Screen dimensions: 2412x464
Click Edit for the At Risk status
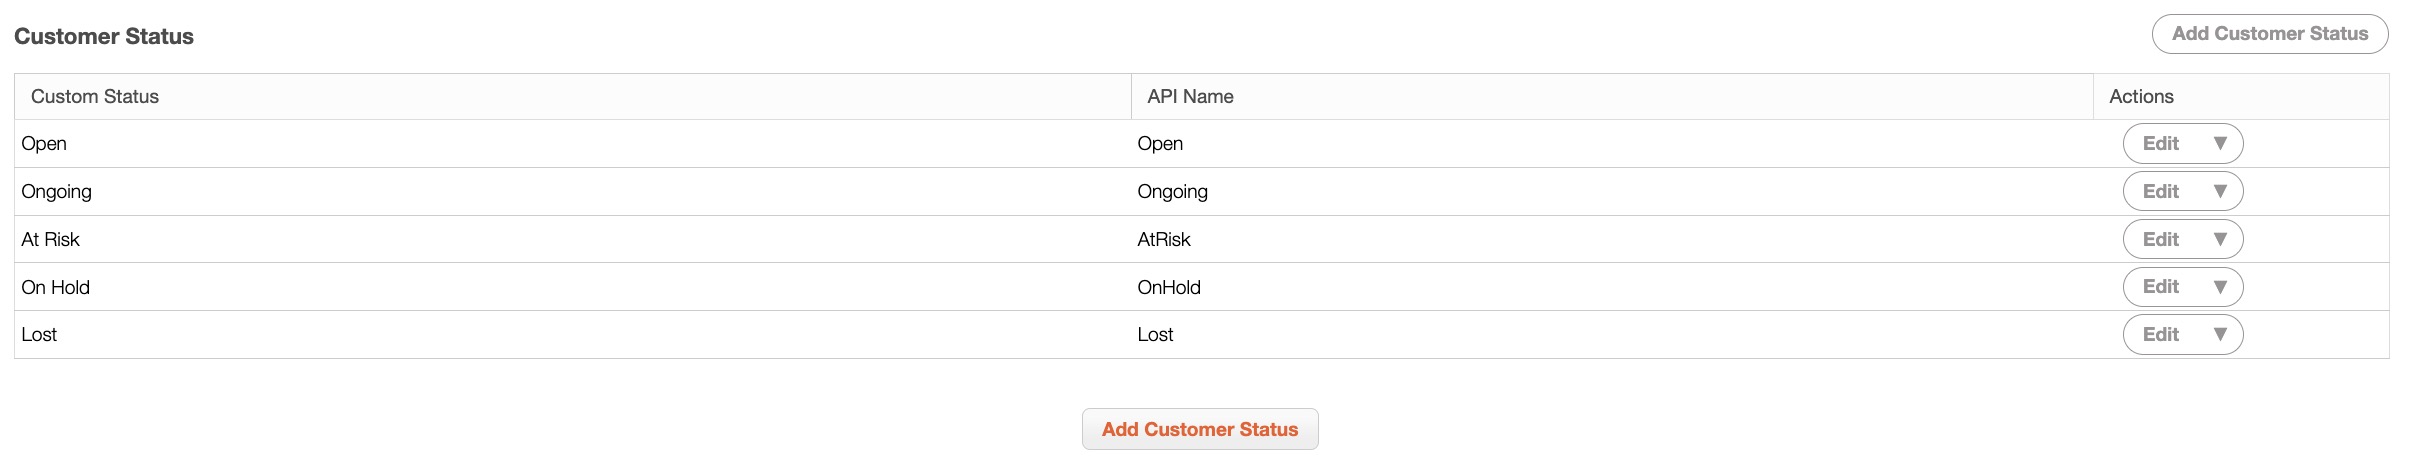(x=2160, y=240)
